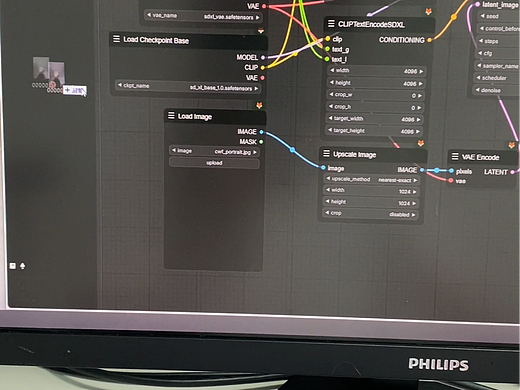520x390 pixels.
Task: Select the vae input port on VAE Encode
Action: coord(451,181)
